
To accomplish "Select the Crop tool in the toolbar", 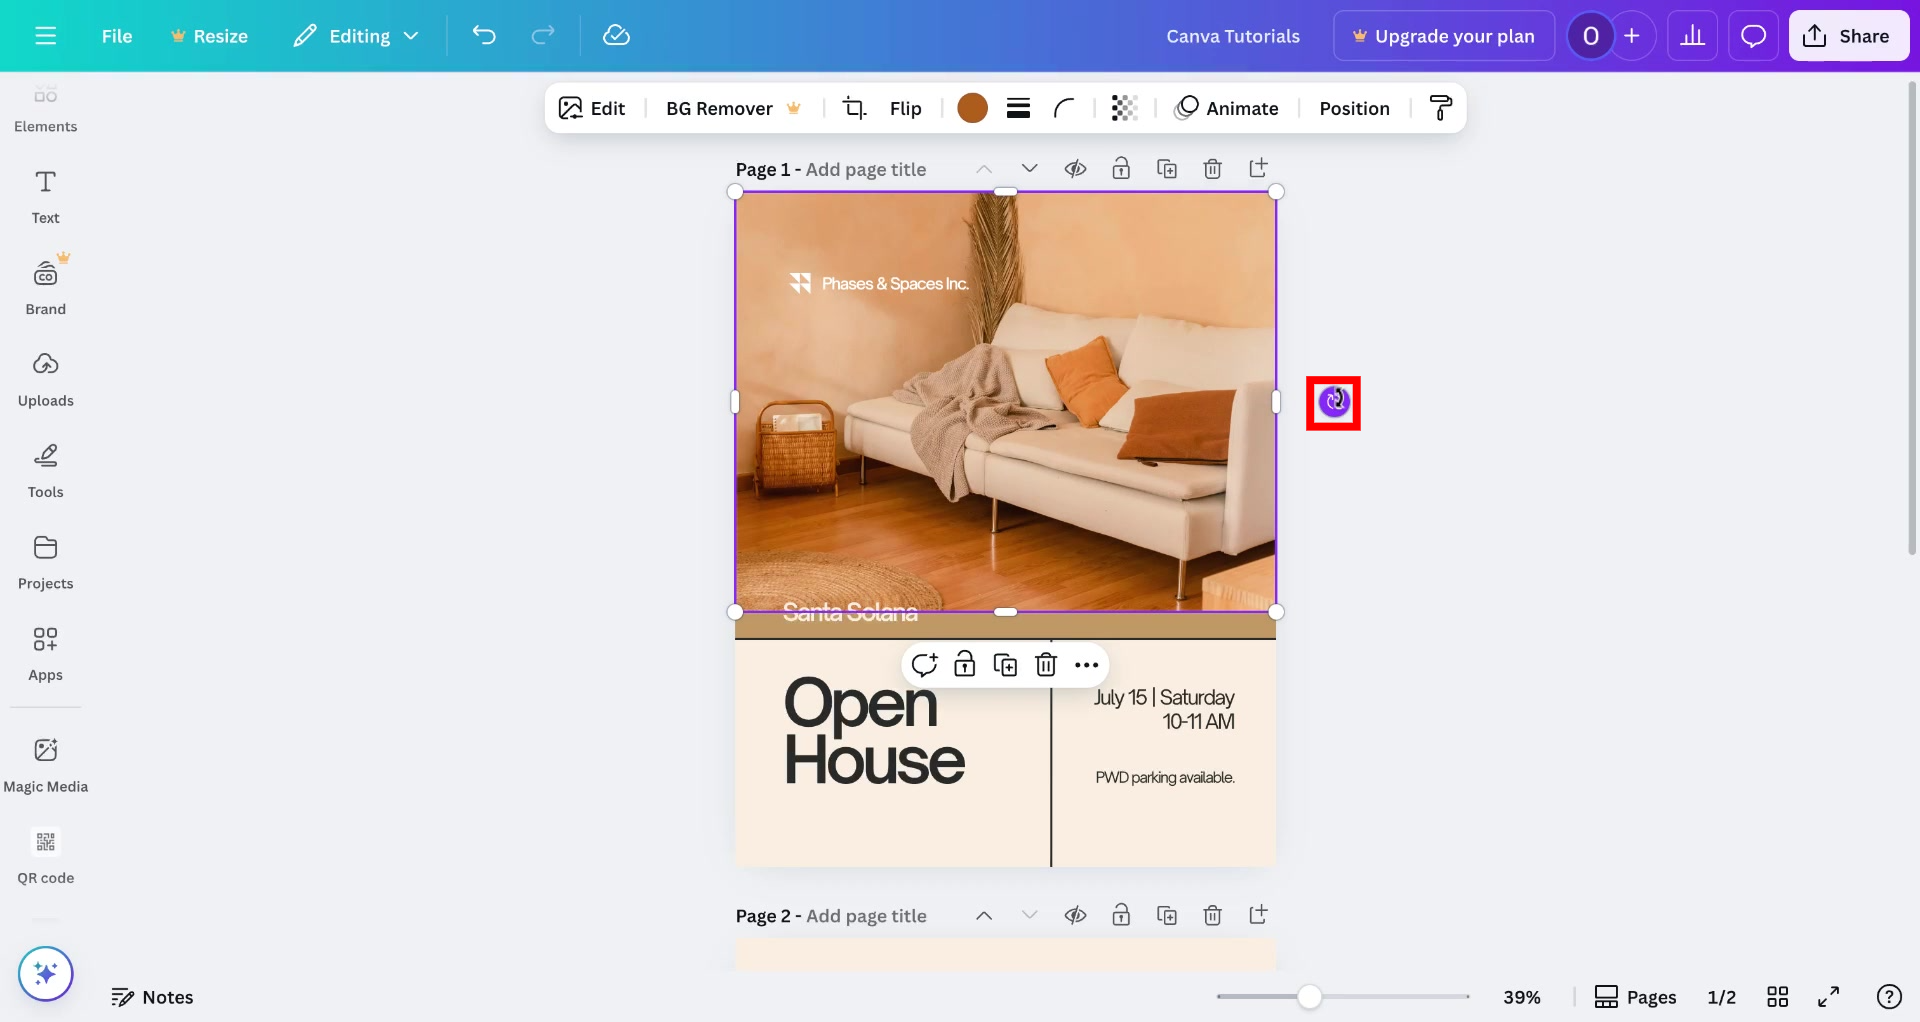I will 855,108.
